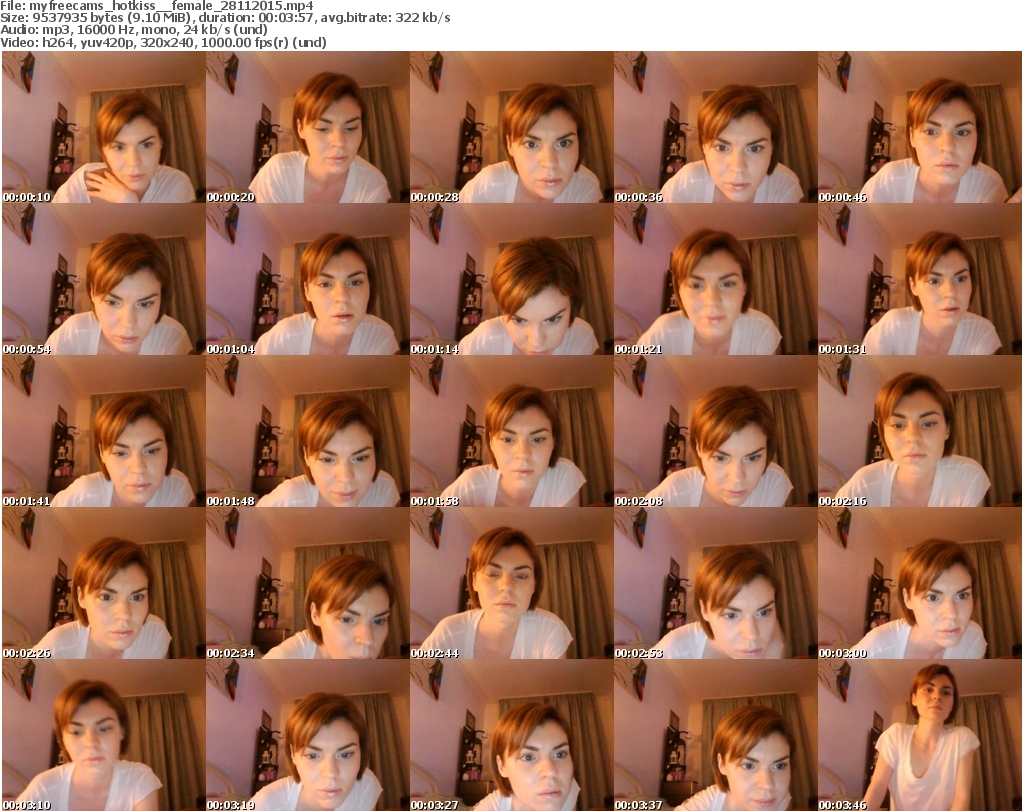Select the Video h264 info line
Image resolution: width=1024 pixels, height=811 pixels.
tap(163, 42)
